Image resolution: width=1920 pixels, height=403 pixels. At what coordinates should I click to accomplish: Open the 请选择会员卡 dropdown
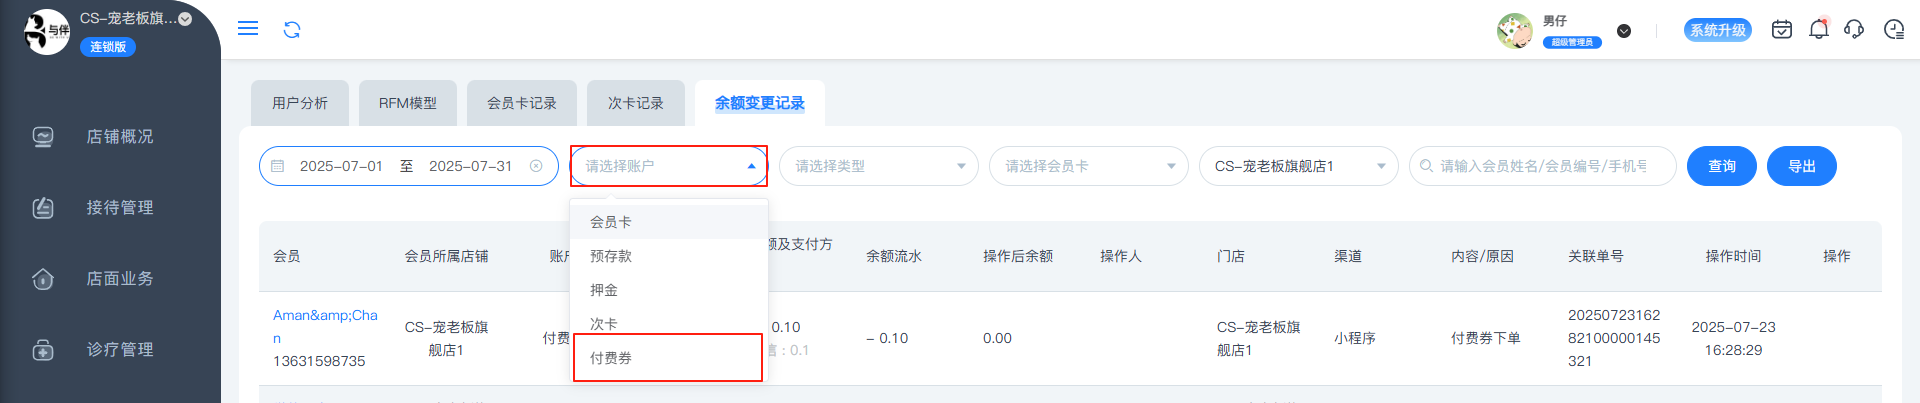tap(1089, 166)
